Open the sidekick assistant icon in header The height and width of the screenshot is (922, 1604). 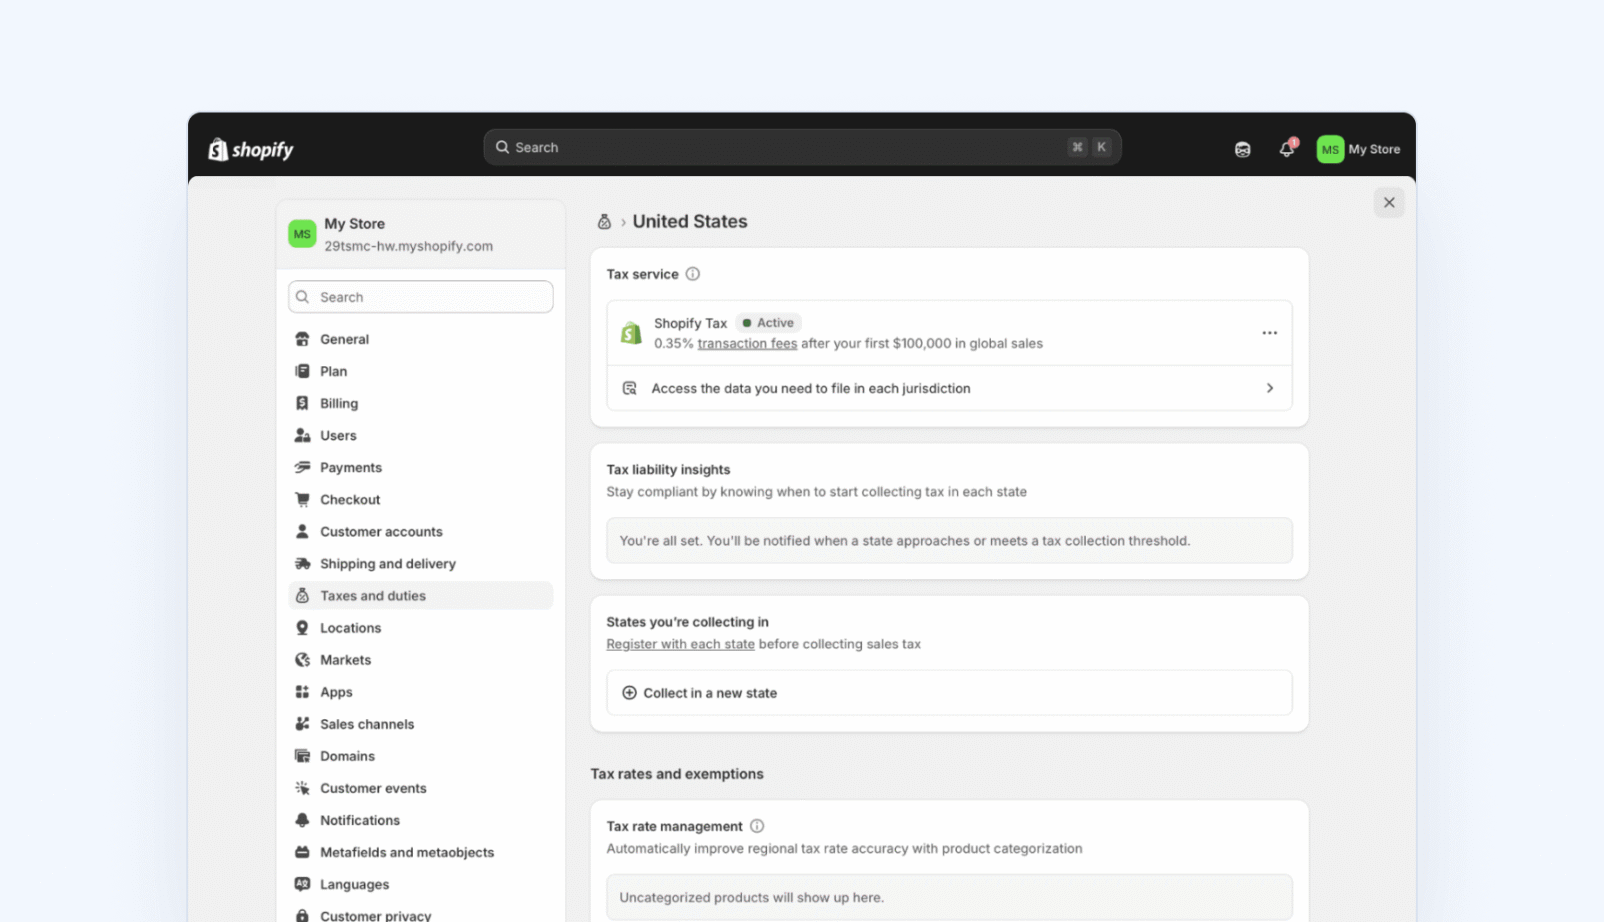(x=1242, y=149)
